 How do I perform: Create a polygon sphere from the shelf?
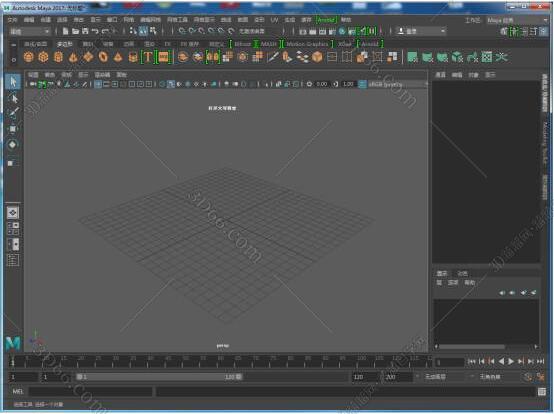(x=29, y=57)
